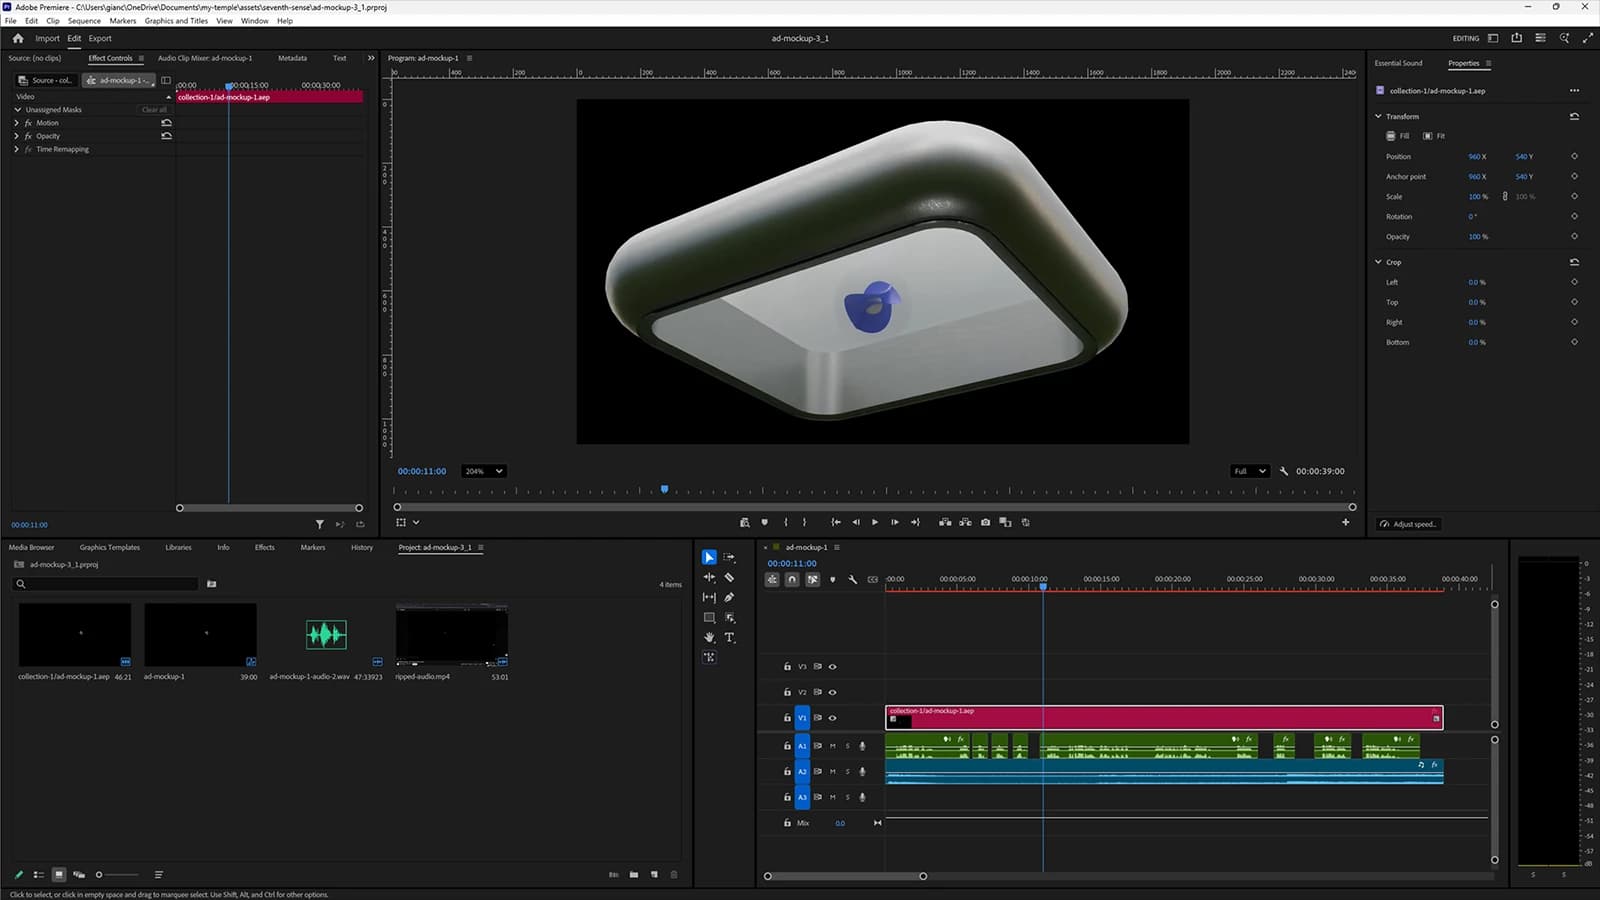Click Mark Out in the Program Monitor

[x=804, y=522]
